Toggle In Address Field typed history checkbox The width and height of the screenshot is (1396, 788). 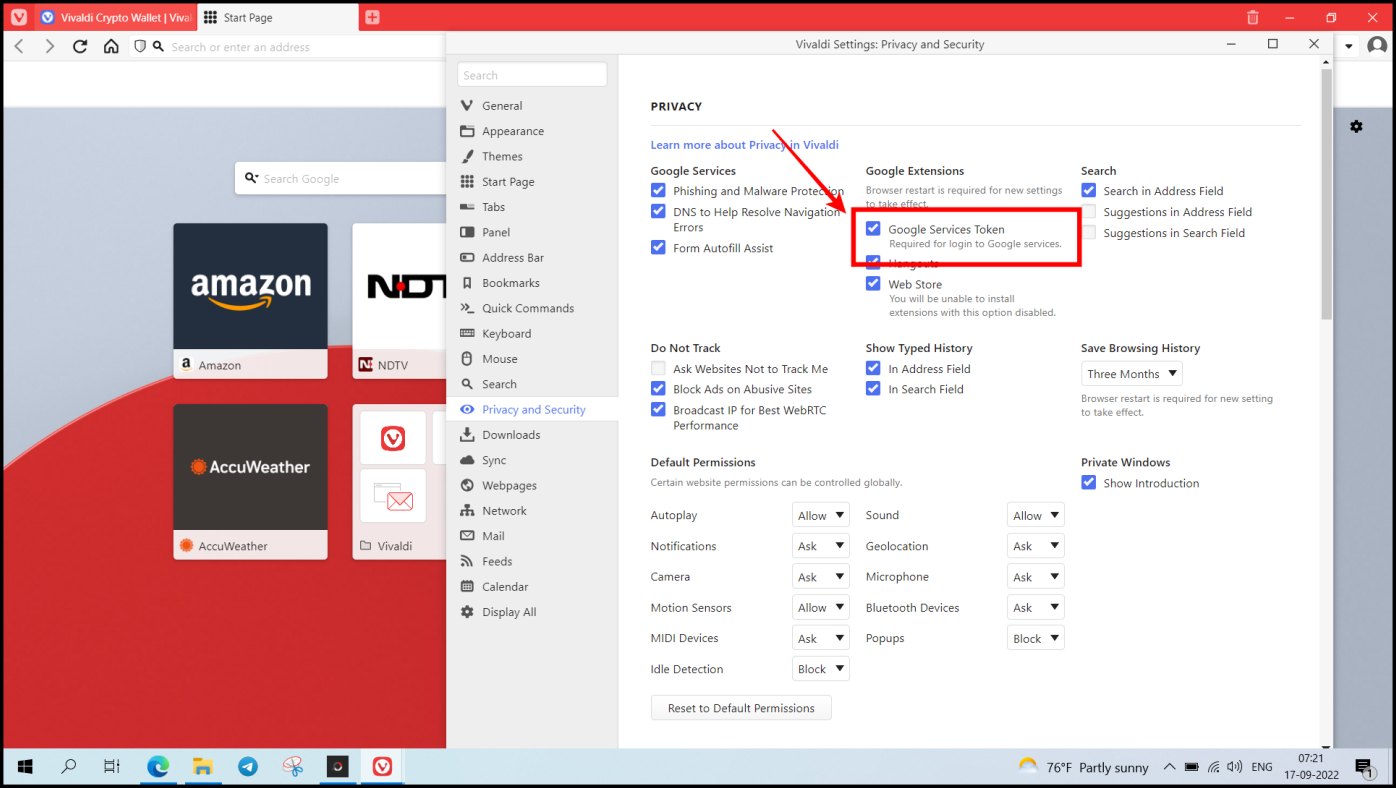[x=873, y=368]
